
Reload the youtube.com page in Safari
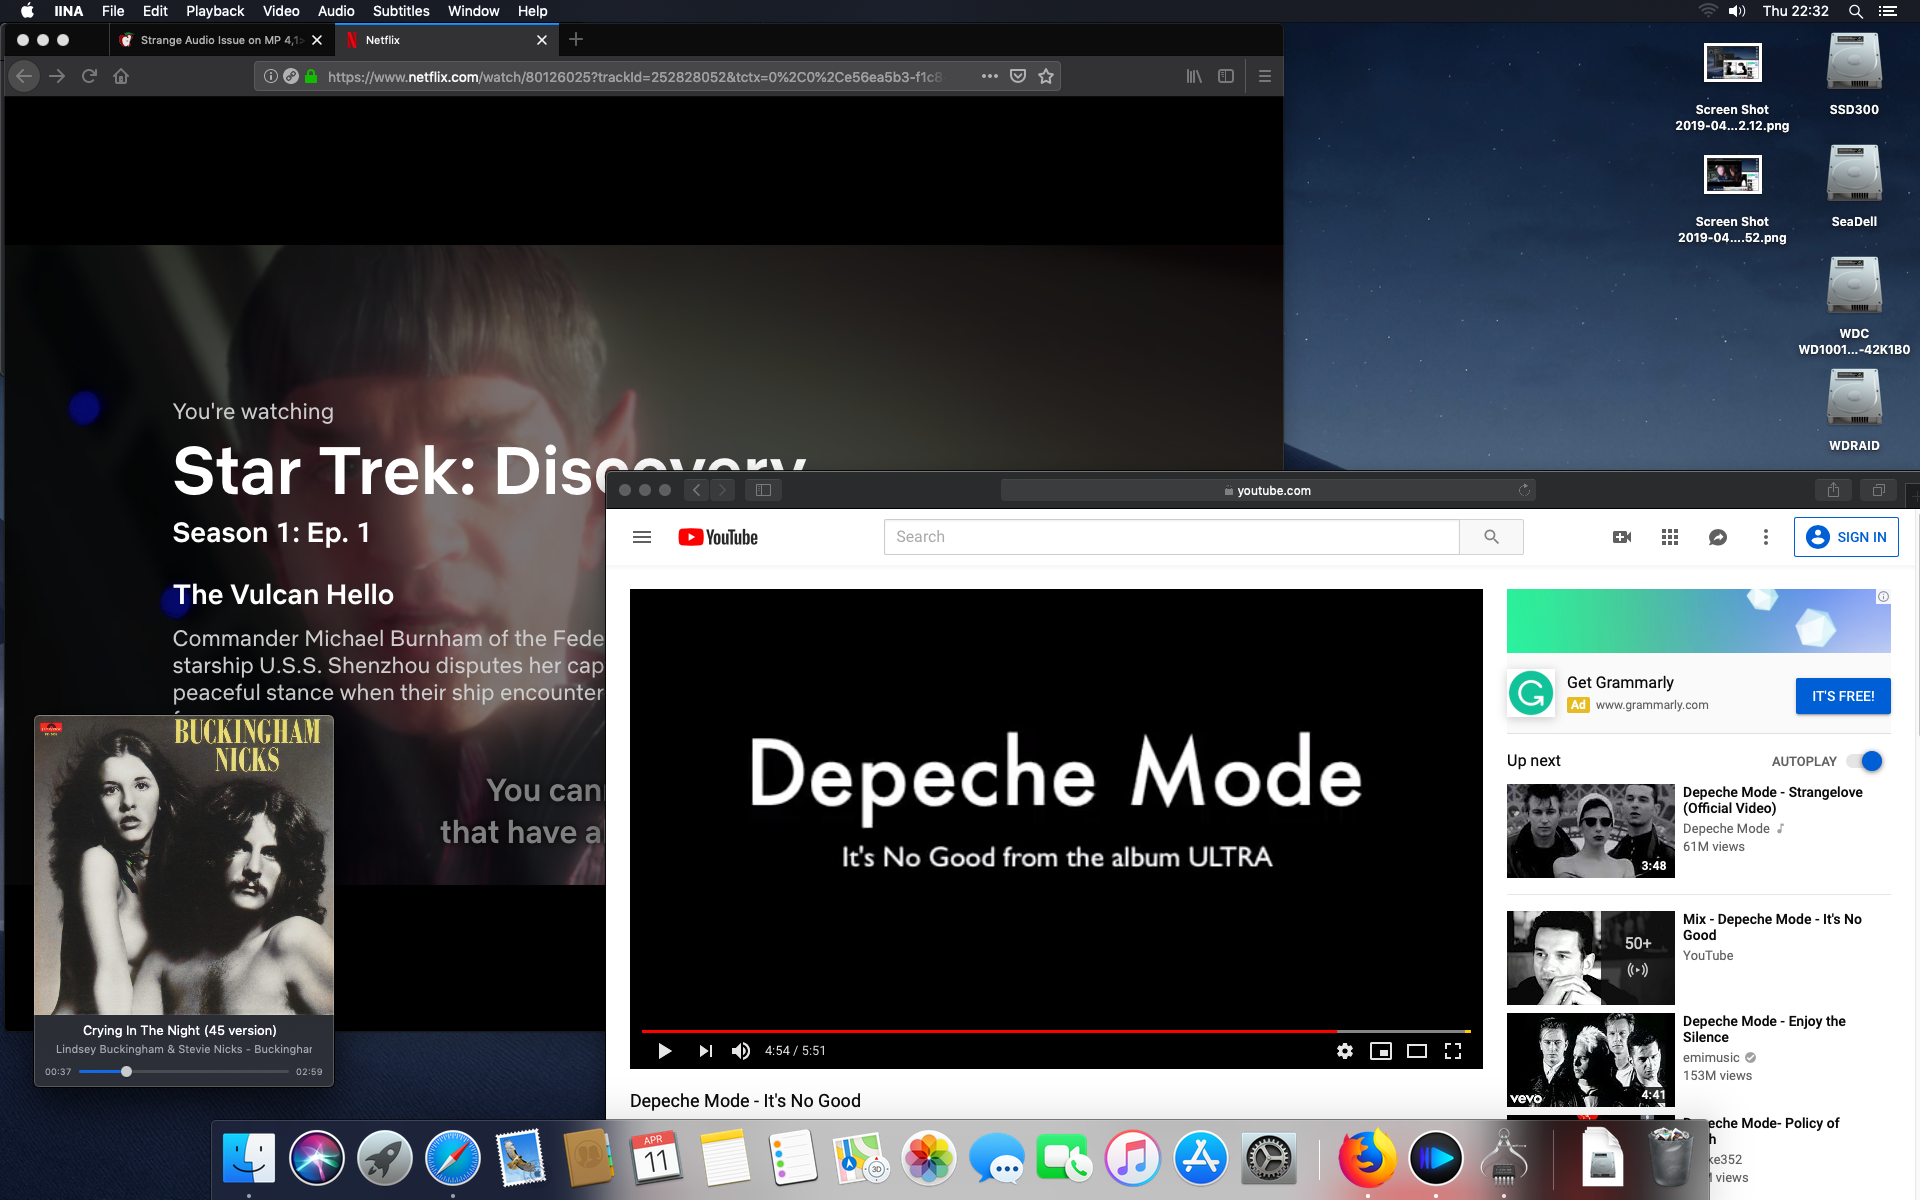coord(1524,490)
